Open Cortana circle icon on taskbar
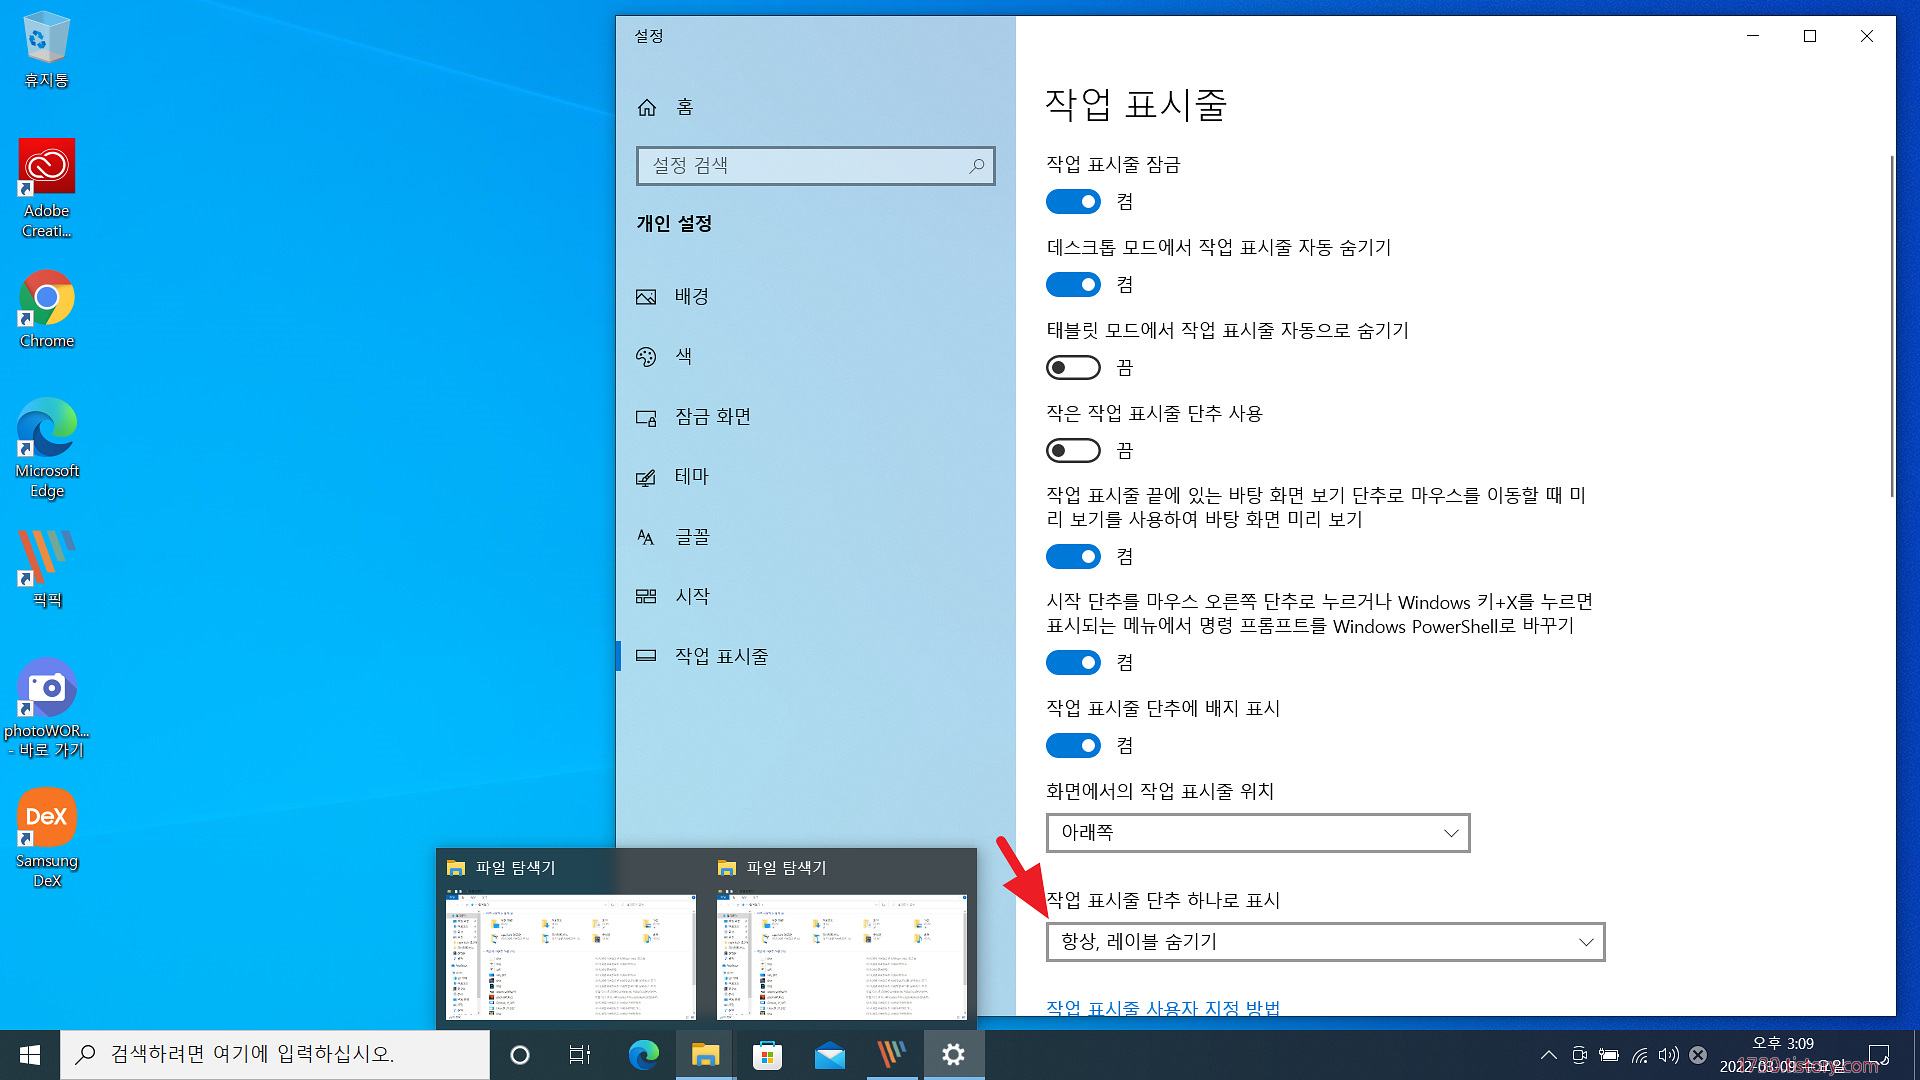The width and height of the screenshot is (1920, 1080). [x=519, y=1055]
